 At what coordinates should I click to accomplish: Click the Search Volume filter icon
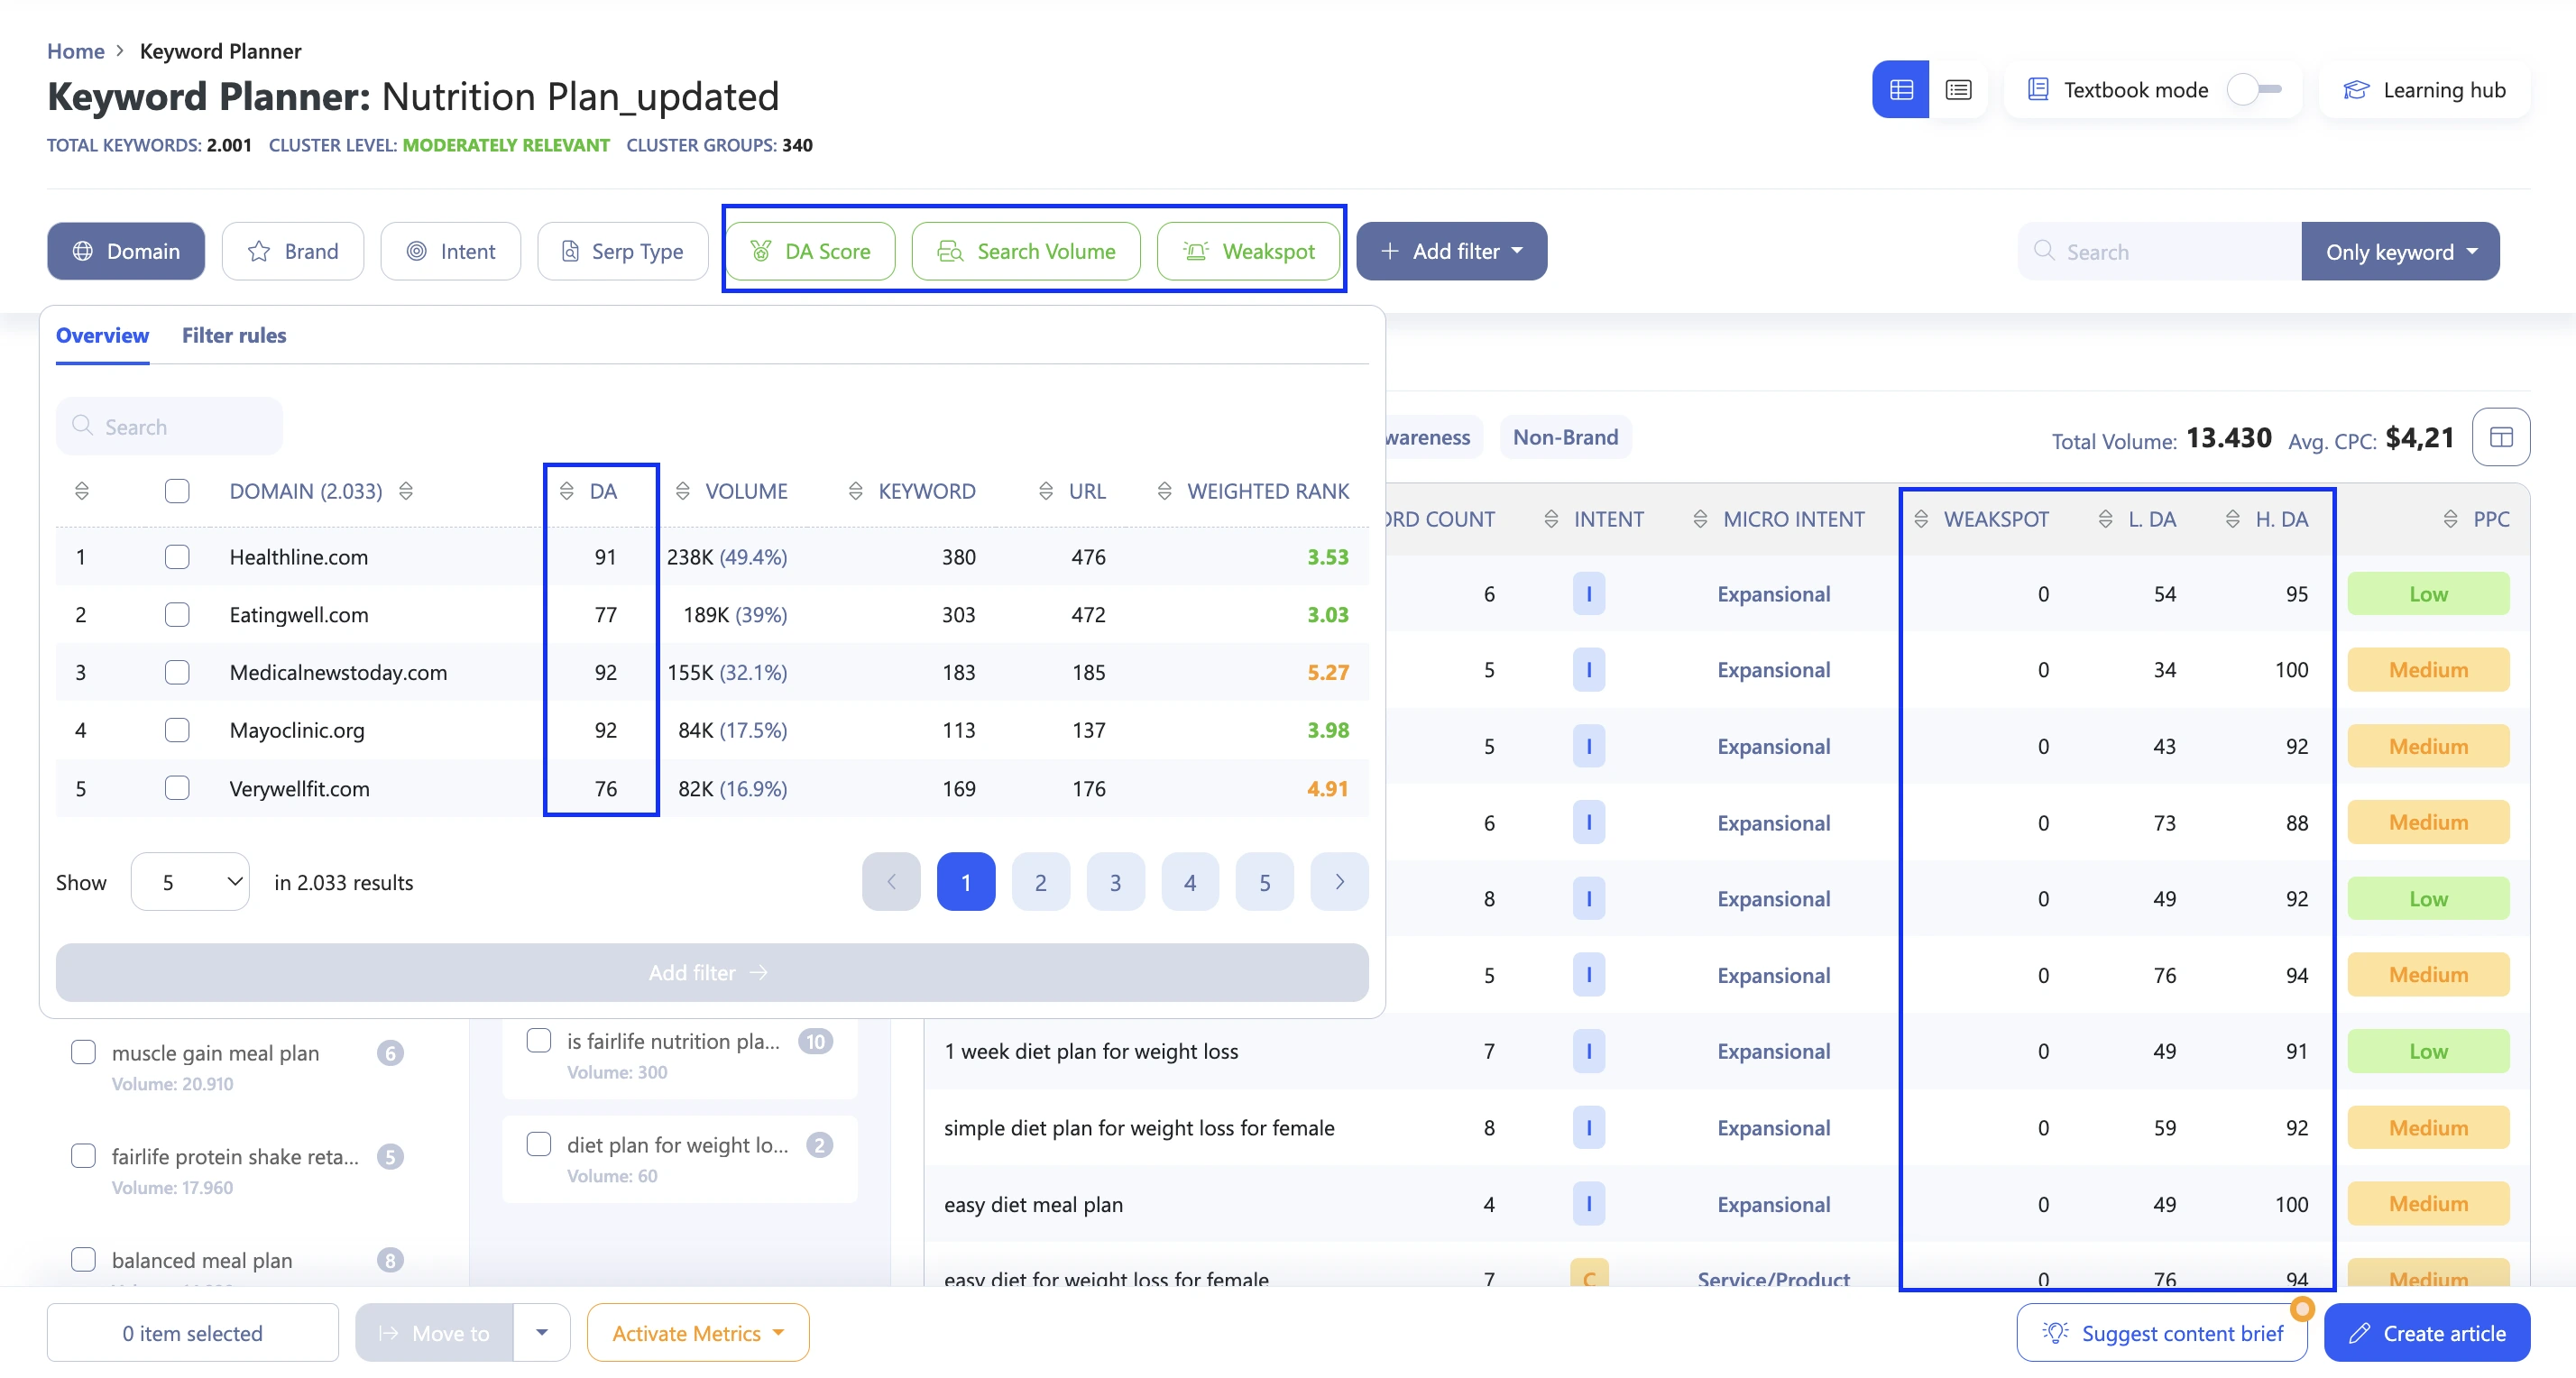point(951,251)
